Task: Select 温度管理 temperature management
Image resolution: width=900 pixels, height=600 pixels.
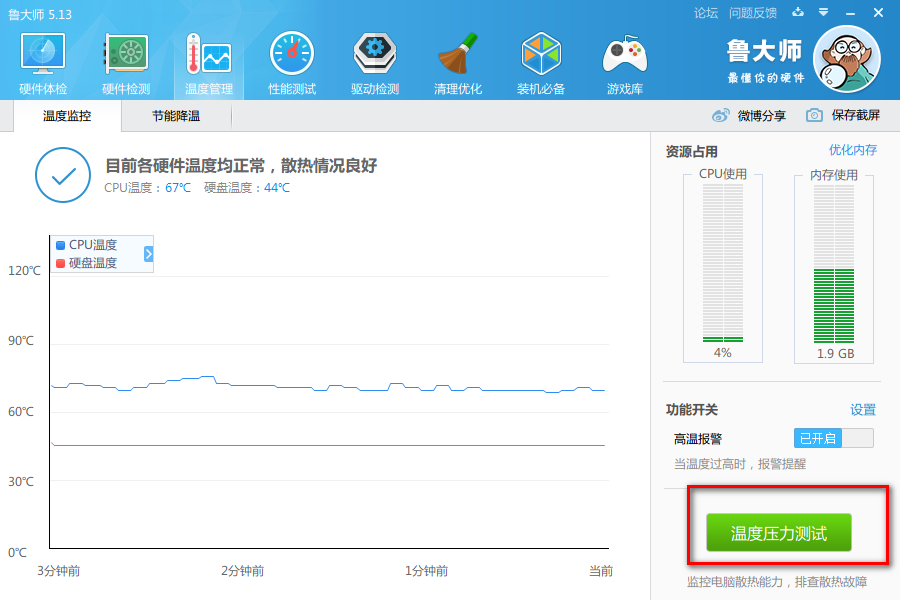Action: (x=209, y=63)
